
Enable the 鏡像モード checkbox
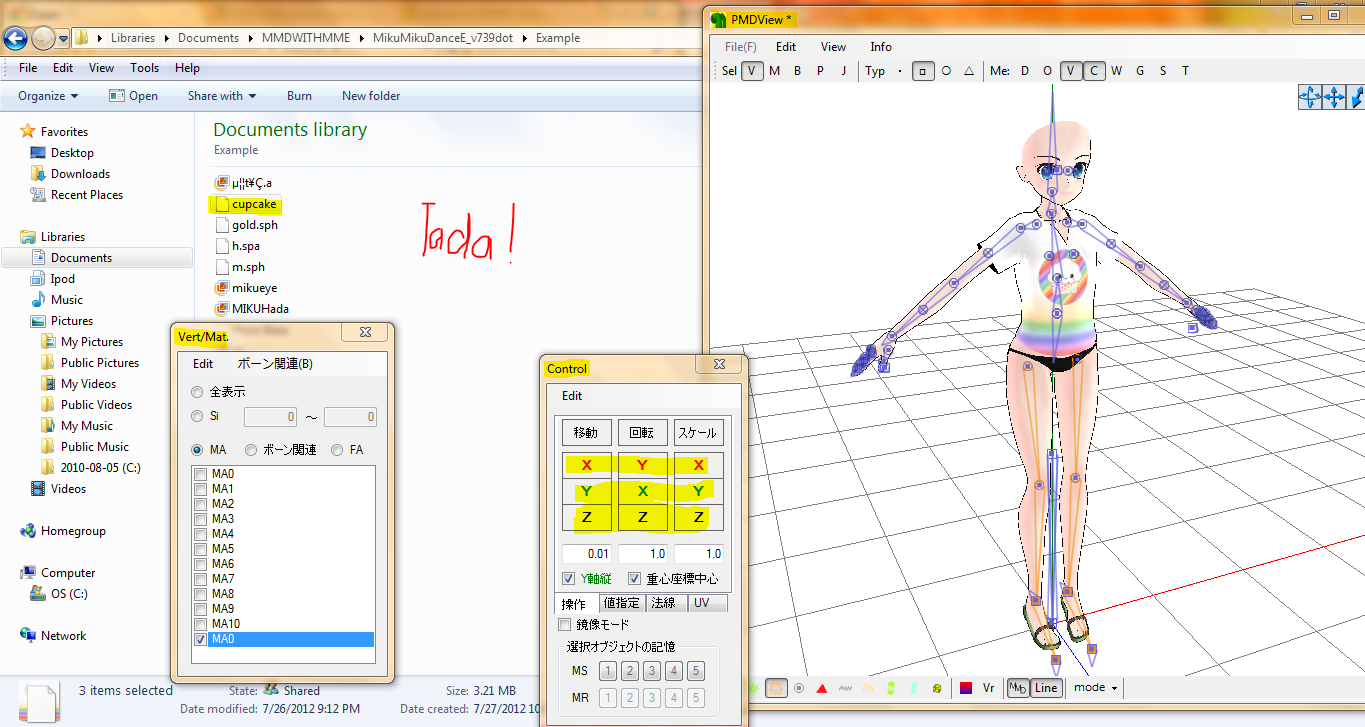564,624
